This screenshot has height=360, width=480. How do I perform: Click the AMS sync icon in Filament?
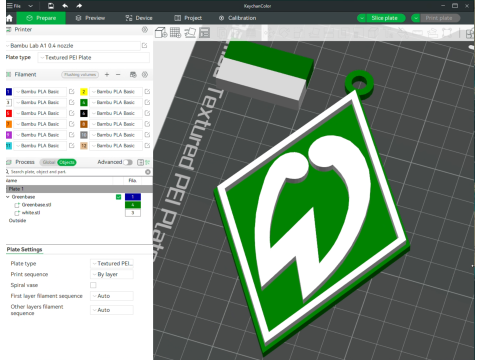133,75
